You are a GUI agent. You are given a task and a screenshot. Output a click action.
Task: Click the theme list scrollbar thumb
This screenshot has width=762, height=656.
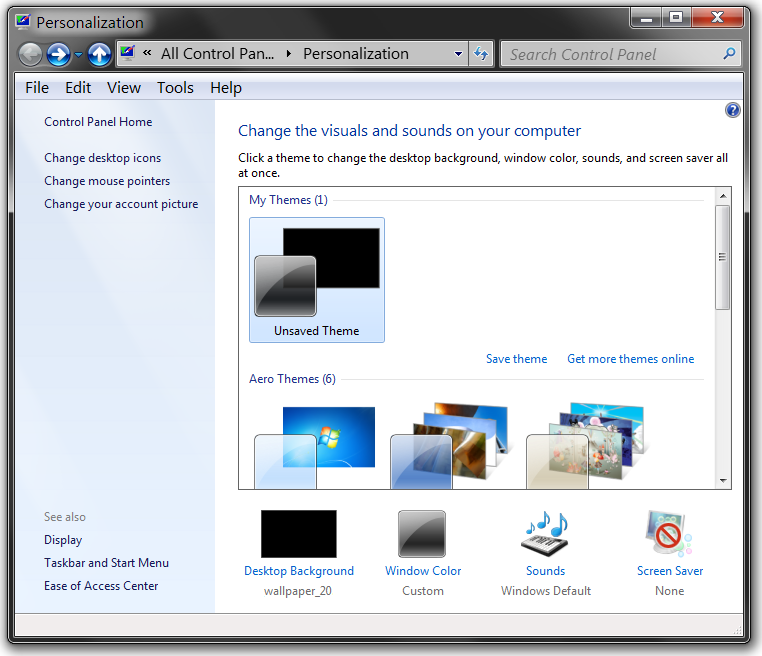pos(723,257)
